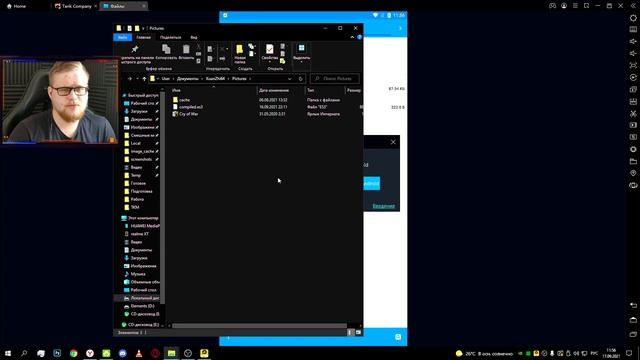Image resolution: width=640 pixels, height=360 pixels.
Task: Click emulator sidebar volume up icon
Action: coord(633,41)
